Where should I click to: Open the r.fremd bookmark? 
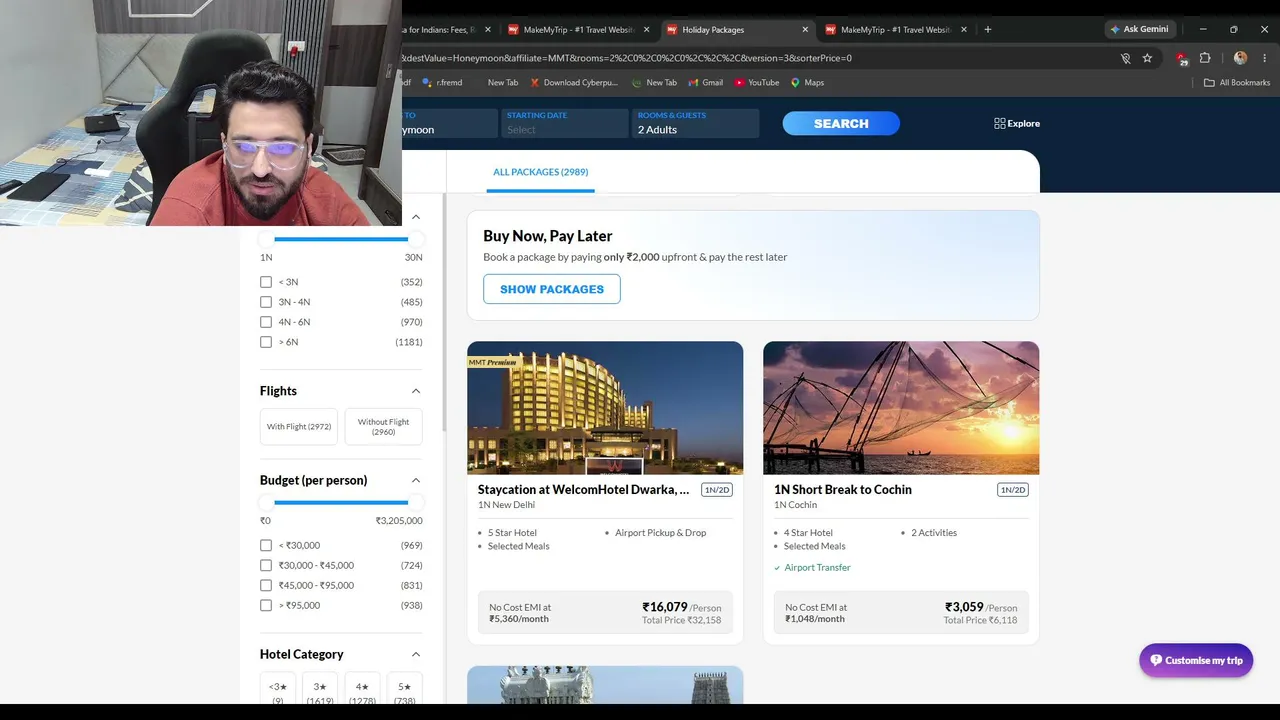pos(442,83)
